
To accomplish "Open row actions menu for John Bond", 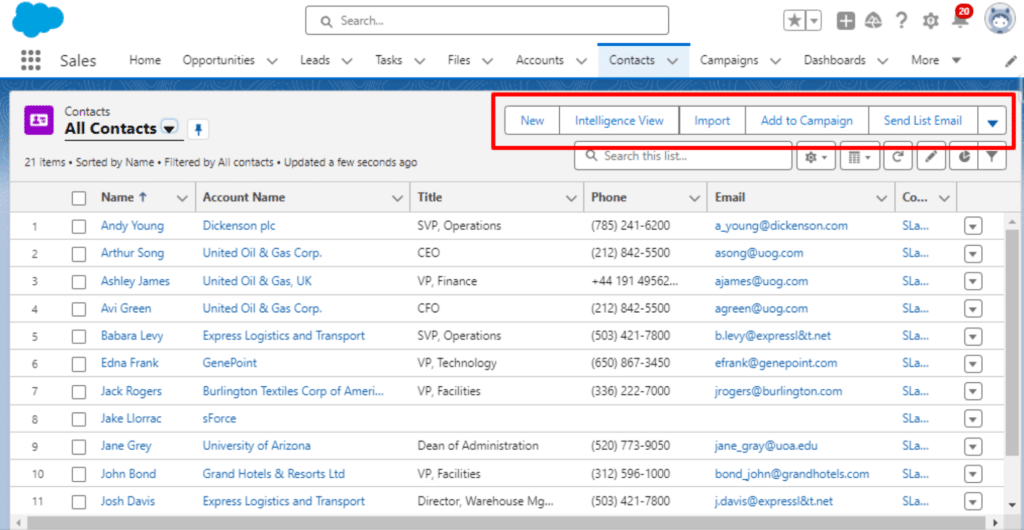I will tap(973, 475).
